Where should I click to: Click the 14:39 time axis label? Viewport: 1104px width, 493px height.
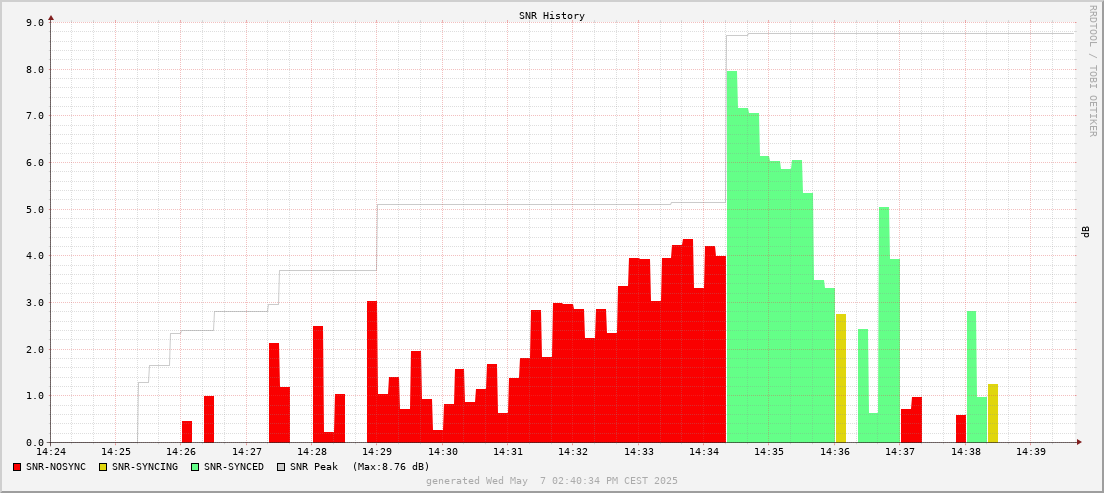click(1030, 451)
